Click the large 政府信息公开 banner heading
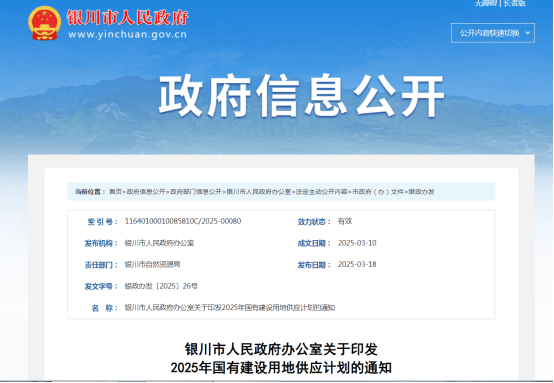 click(301, 95)
